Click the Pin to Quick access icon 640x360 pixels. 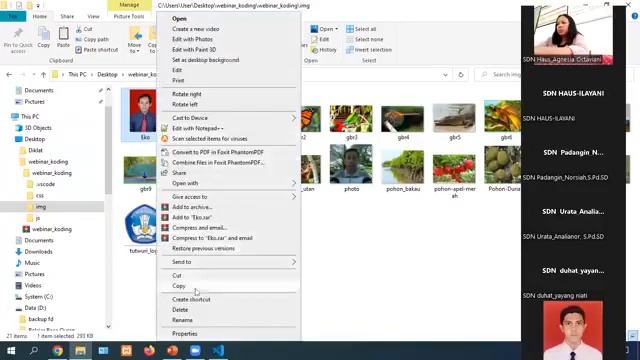tap(18, 40)
